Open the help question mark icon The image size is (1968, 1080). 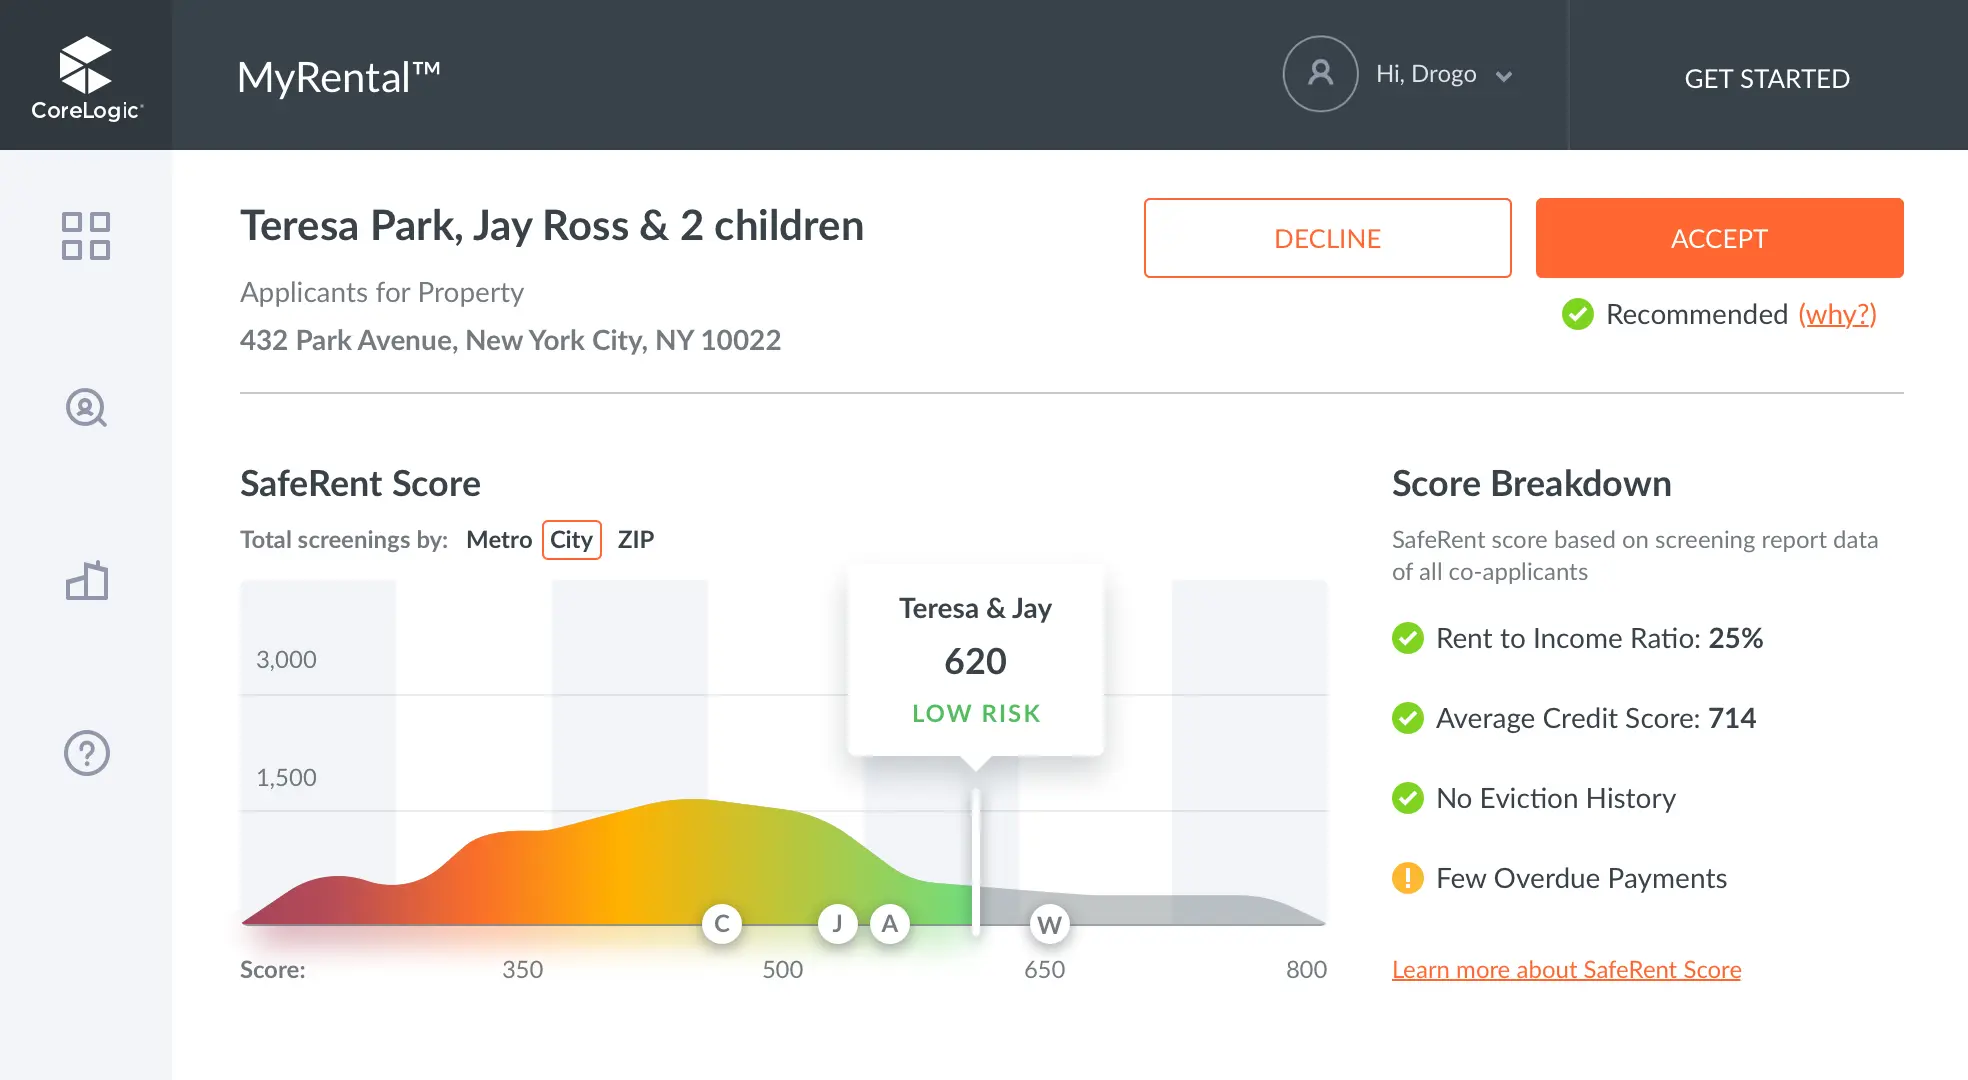tap(86, 753)
